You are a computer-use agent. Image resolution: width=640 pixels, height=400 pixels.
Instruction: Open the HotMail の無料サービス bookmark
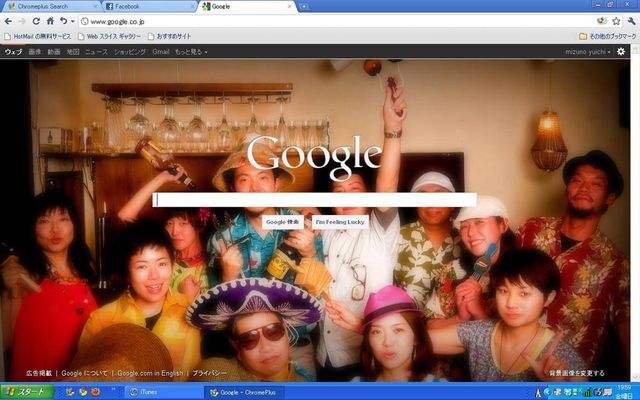38,36
